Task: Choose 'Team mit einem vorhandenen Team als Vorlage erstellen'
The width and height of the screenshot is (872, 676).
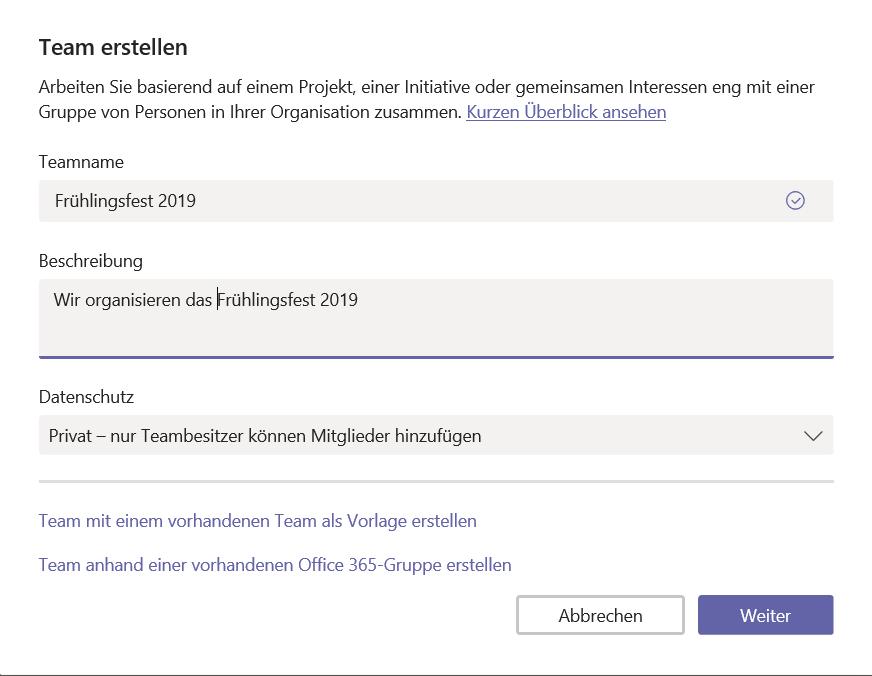Action: pyautogui.click(x=257, y=521)
